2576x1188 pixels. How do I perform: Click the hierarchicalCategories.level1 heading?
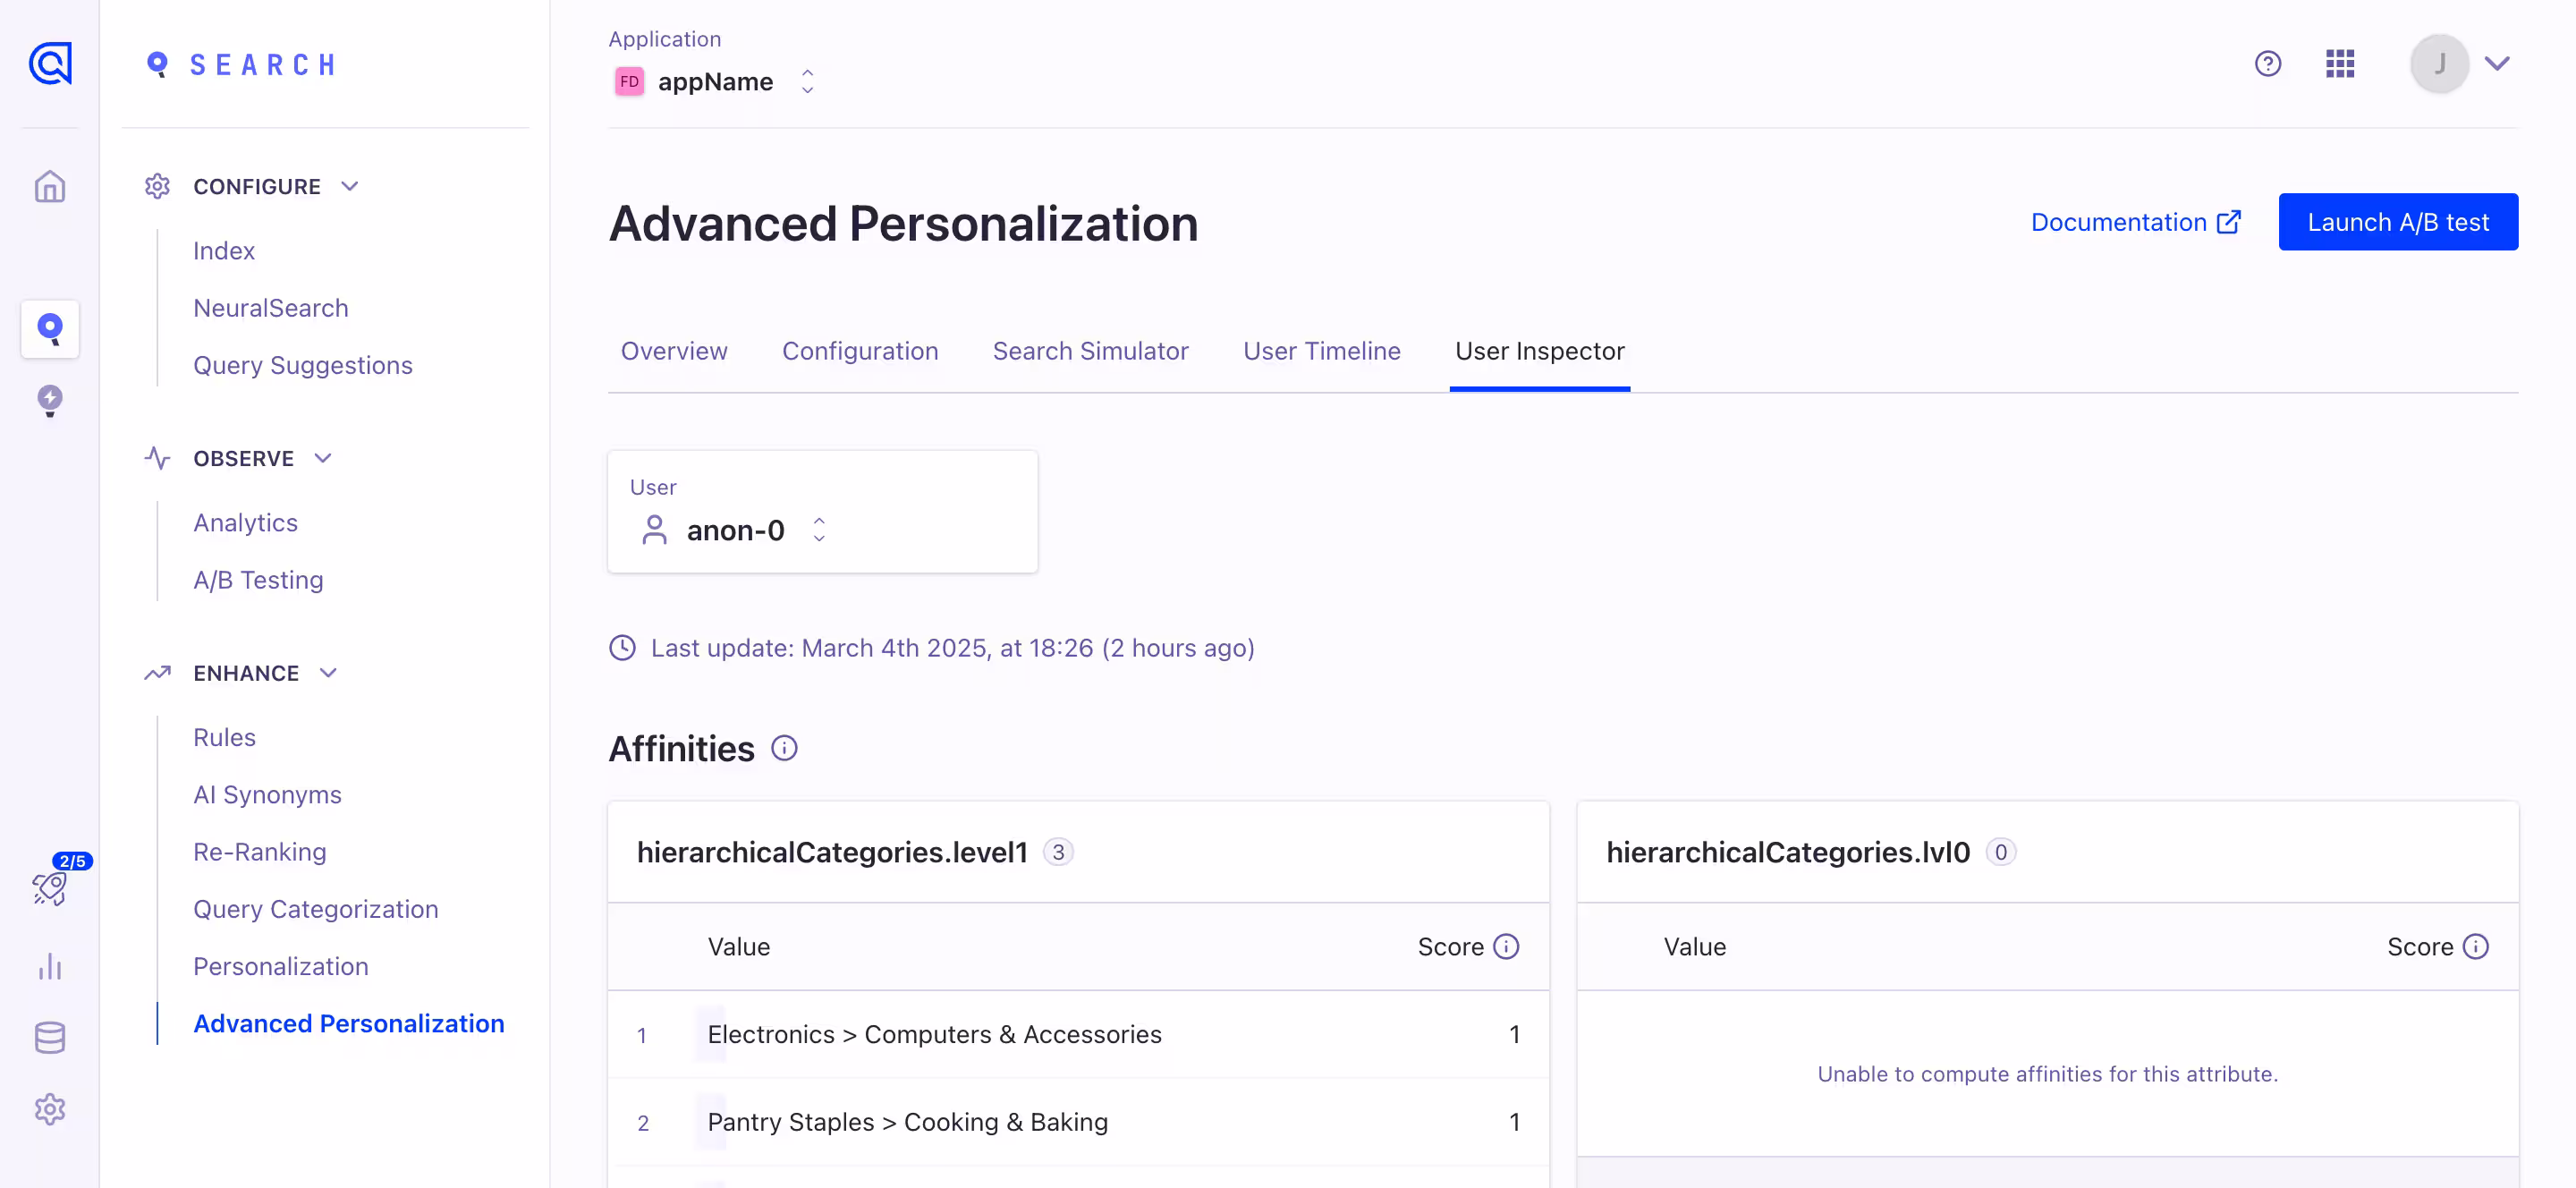832,852
